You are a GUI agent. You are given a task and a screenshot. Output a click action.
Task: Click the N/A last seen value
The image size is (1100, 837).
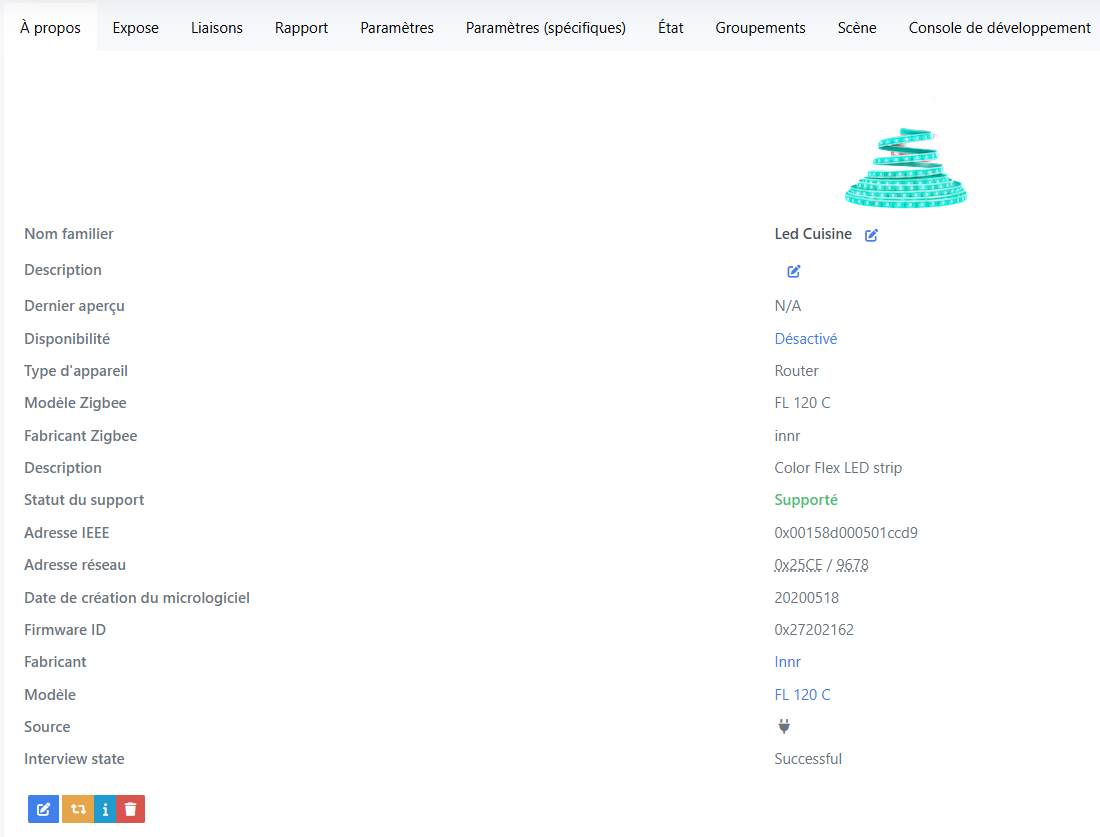click(x=787, y=306)
